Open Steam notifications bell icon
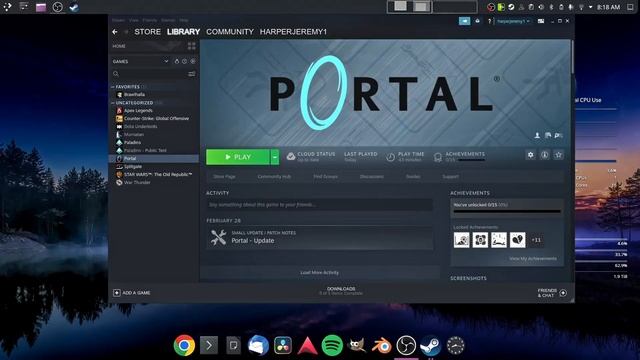Image resolution: width=640 pixels, height=360 pixels. point(477,21)
